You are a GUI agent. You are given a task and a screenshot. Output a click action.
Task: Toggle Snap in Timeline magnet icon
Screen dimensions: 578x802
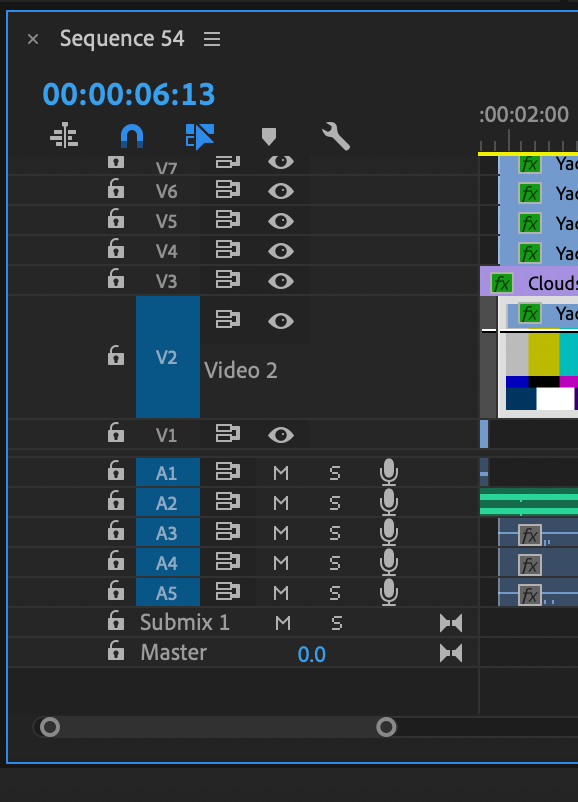131,137
